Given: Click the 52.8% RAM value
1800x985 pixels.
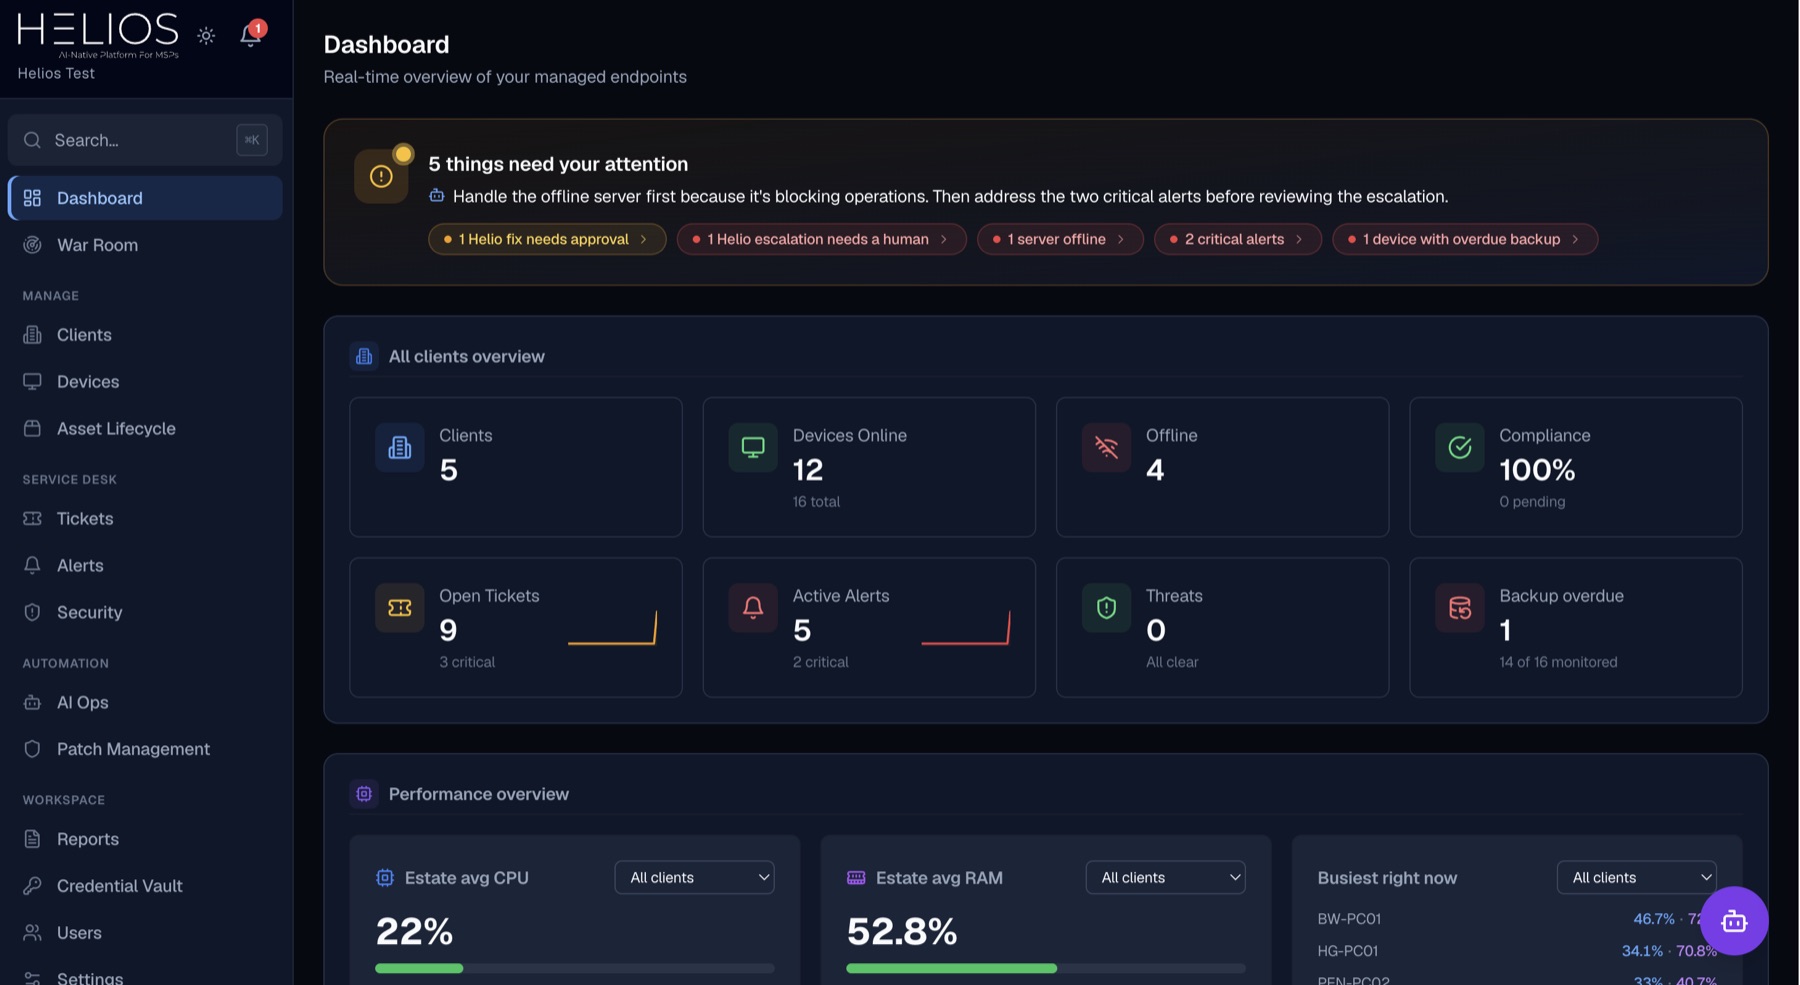Looking at the screenshot, I should point(902,932).
